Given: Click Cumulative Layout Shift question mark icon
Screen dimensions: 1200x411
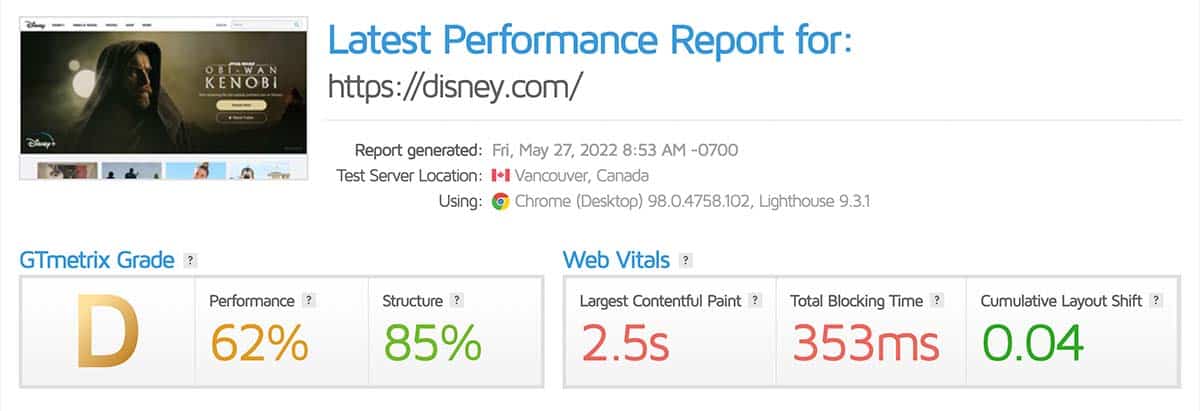Looking at the screenshot, I should click(1157, 300).
